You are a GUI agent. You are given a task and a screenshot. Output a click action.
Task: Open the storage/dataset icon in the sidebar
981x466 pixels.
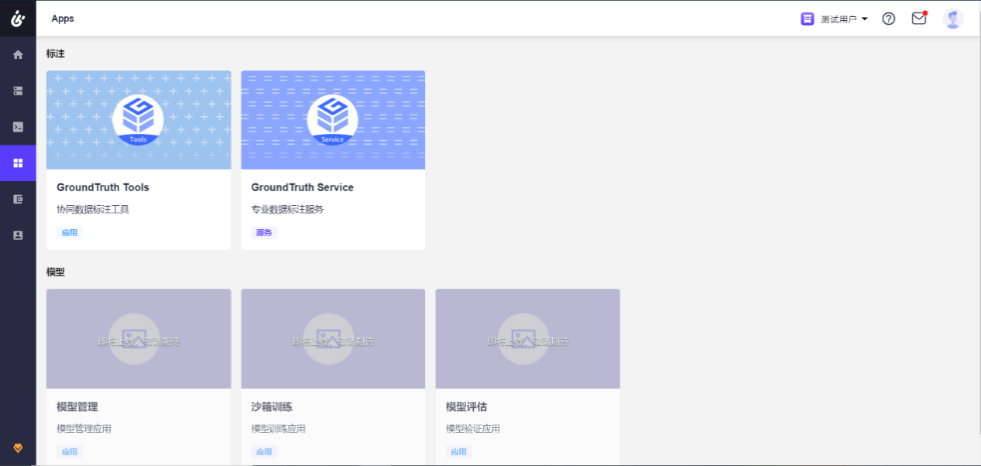17,91
